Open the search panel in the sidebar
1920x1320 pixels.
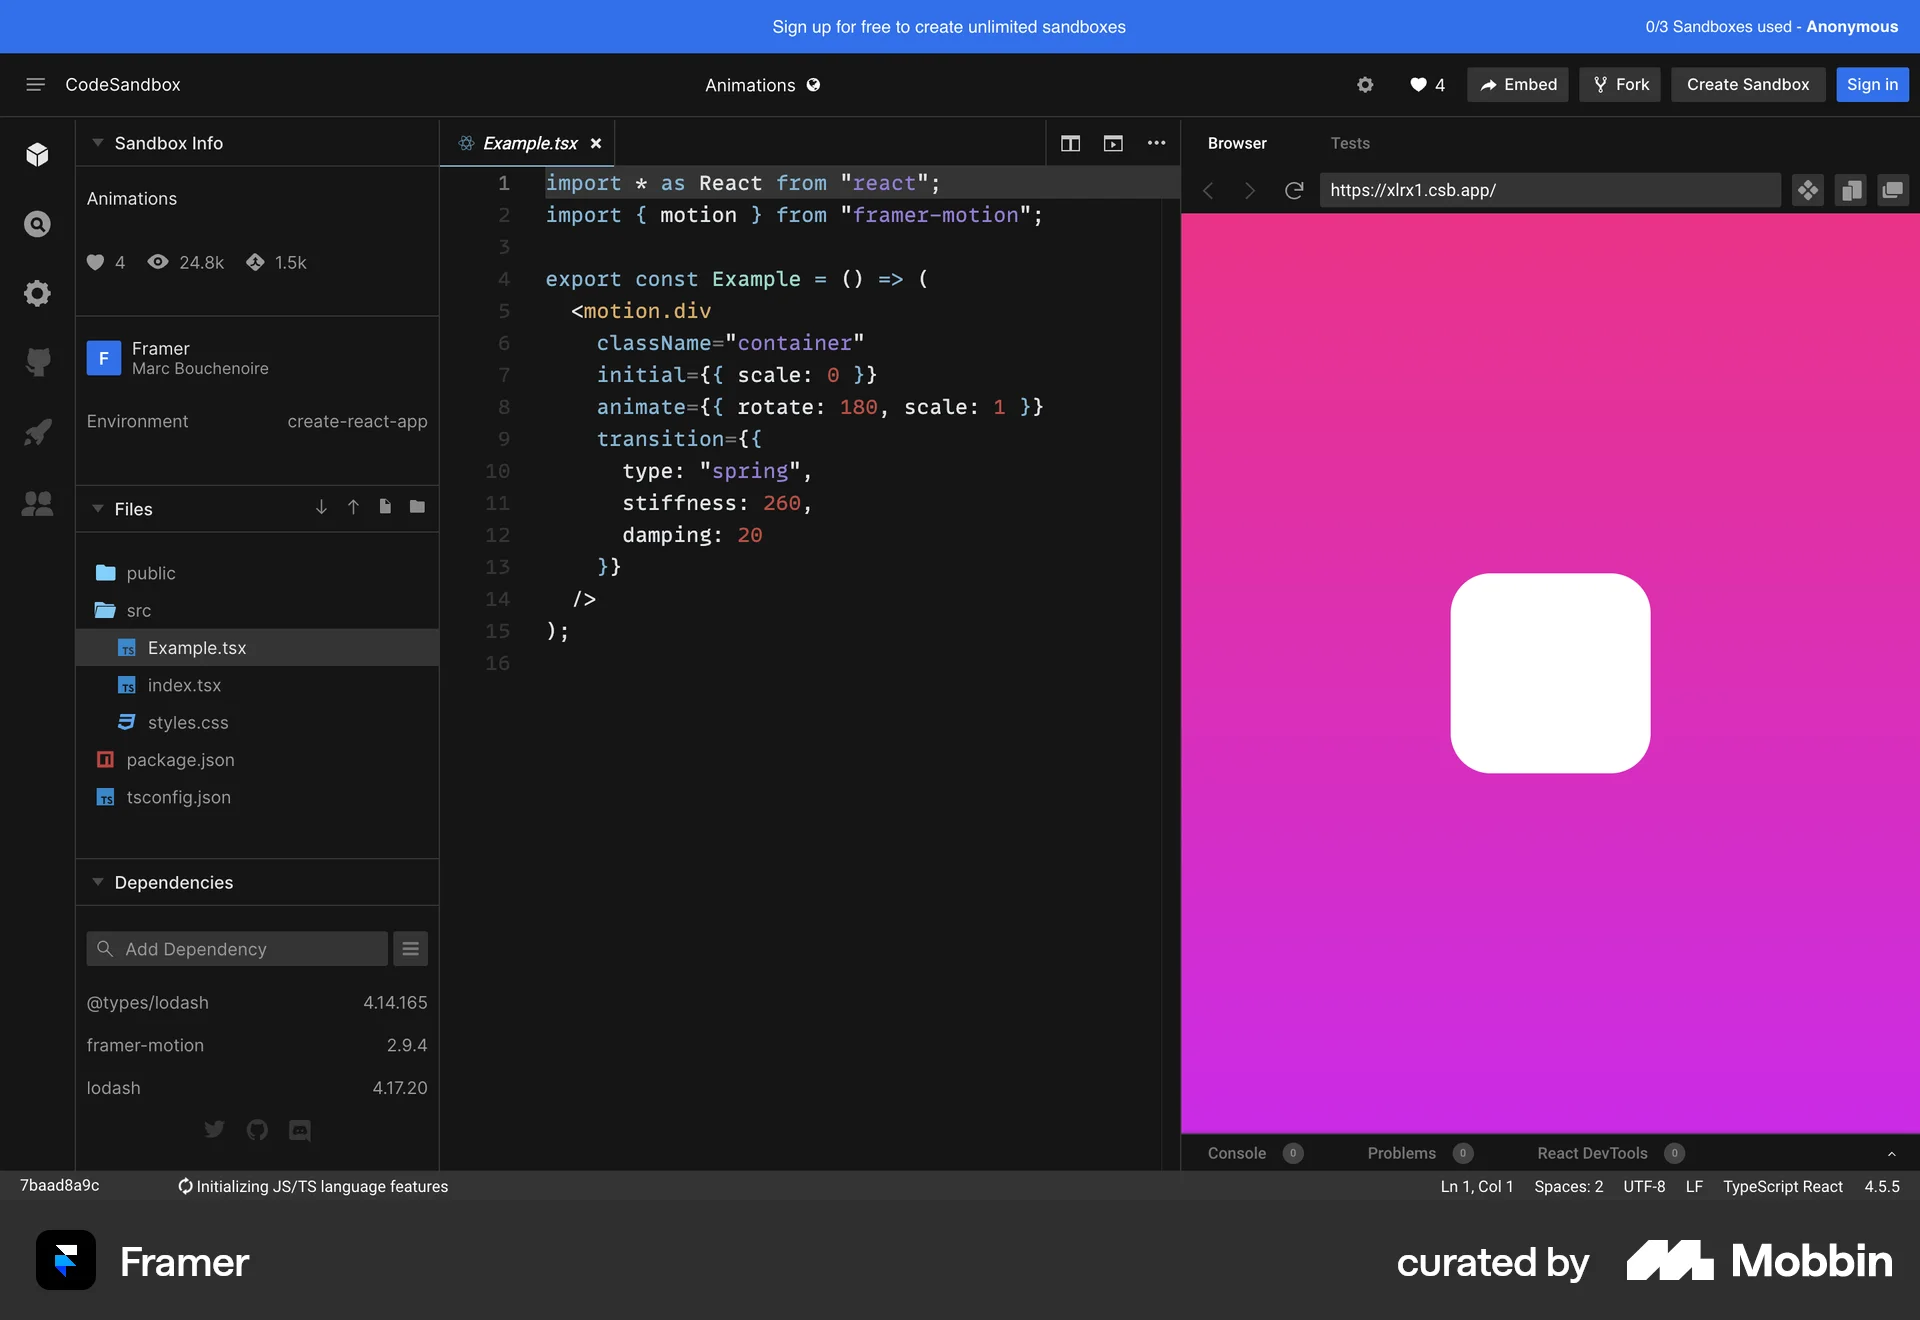(37, 224)
